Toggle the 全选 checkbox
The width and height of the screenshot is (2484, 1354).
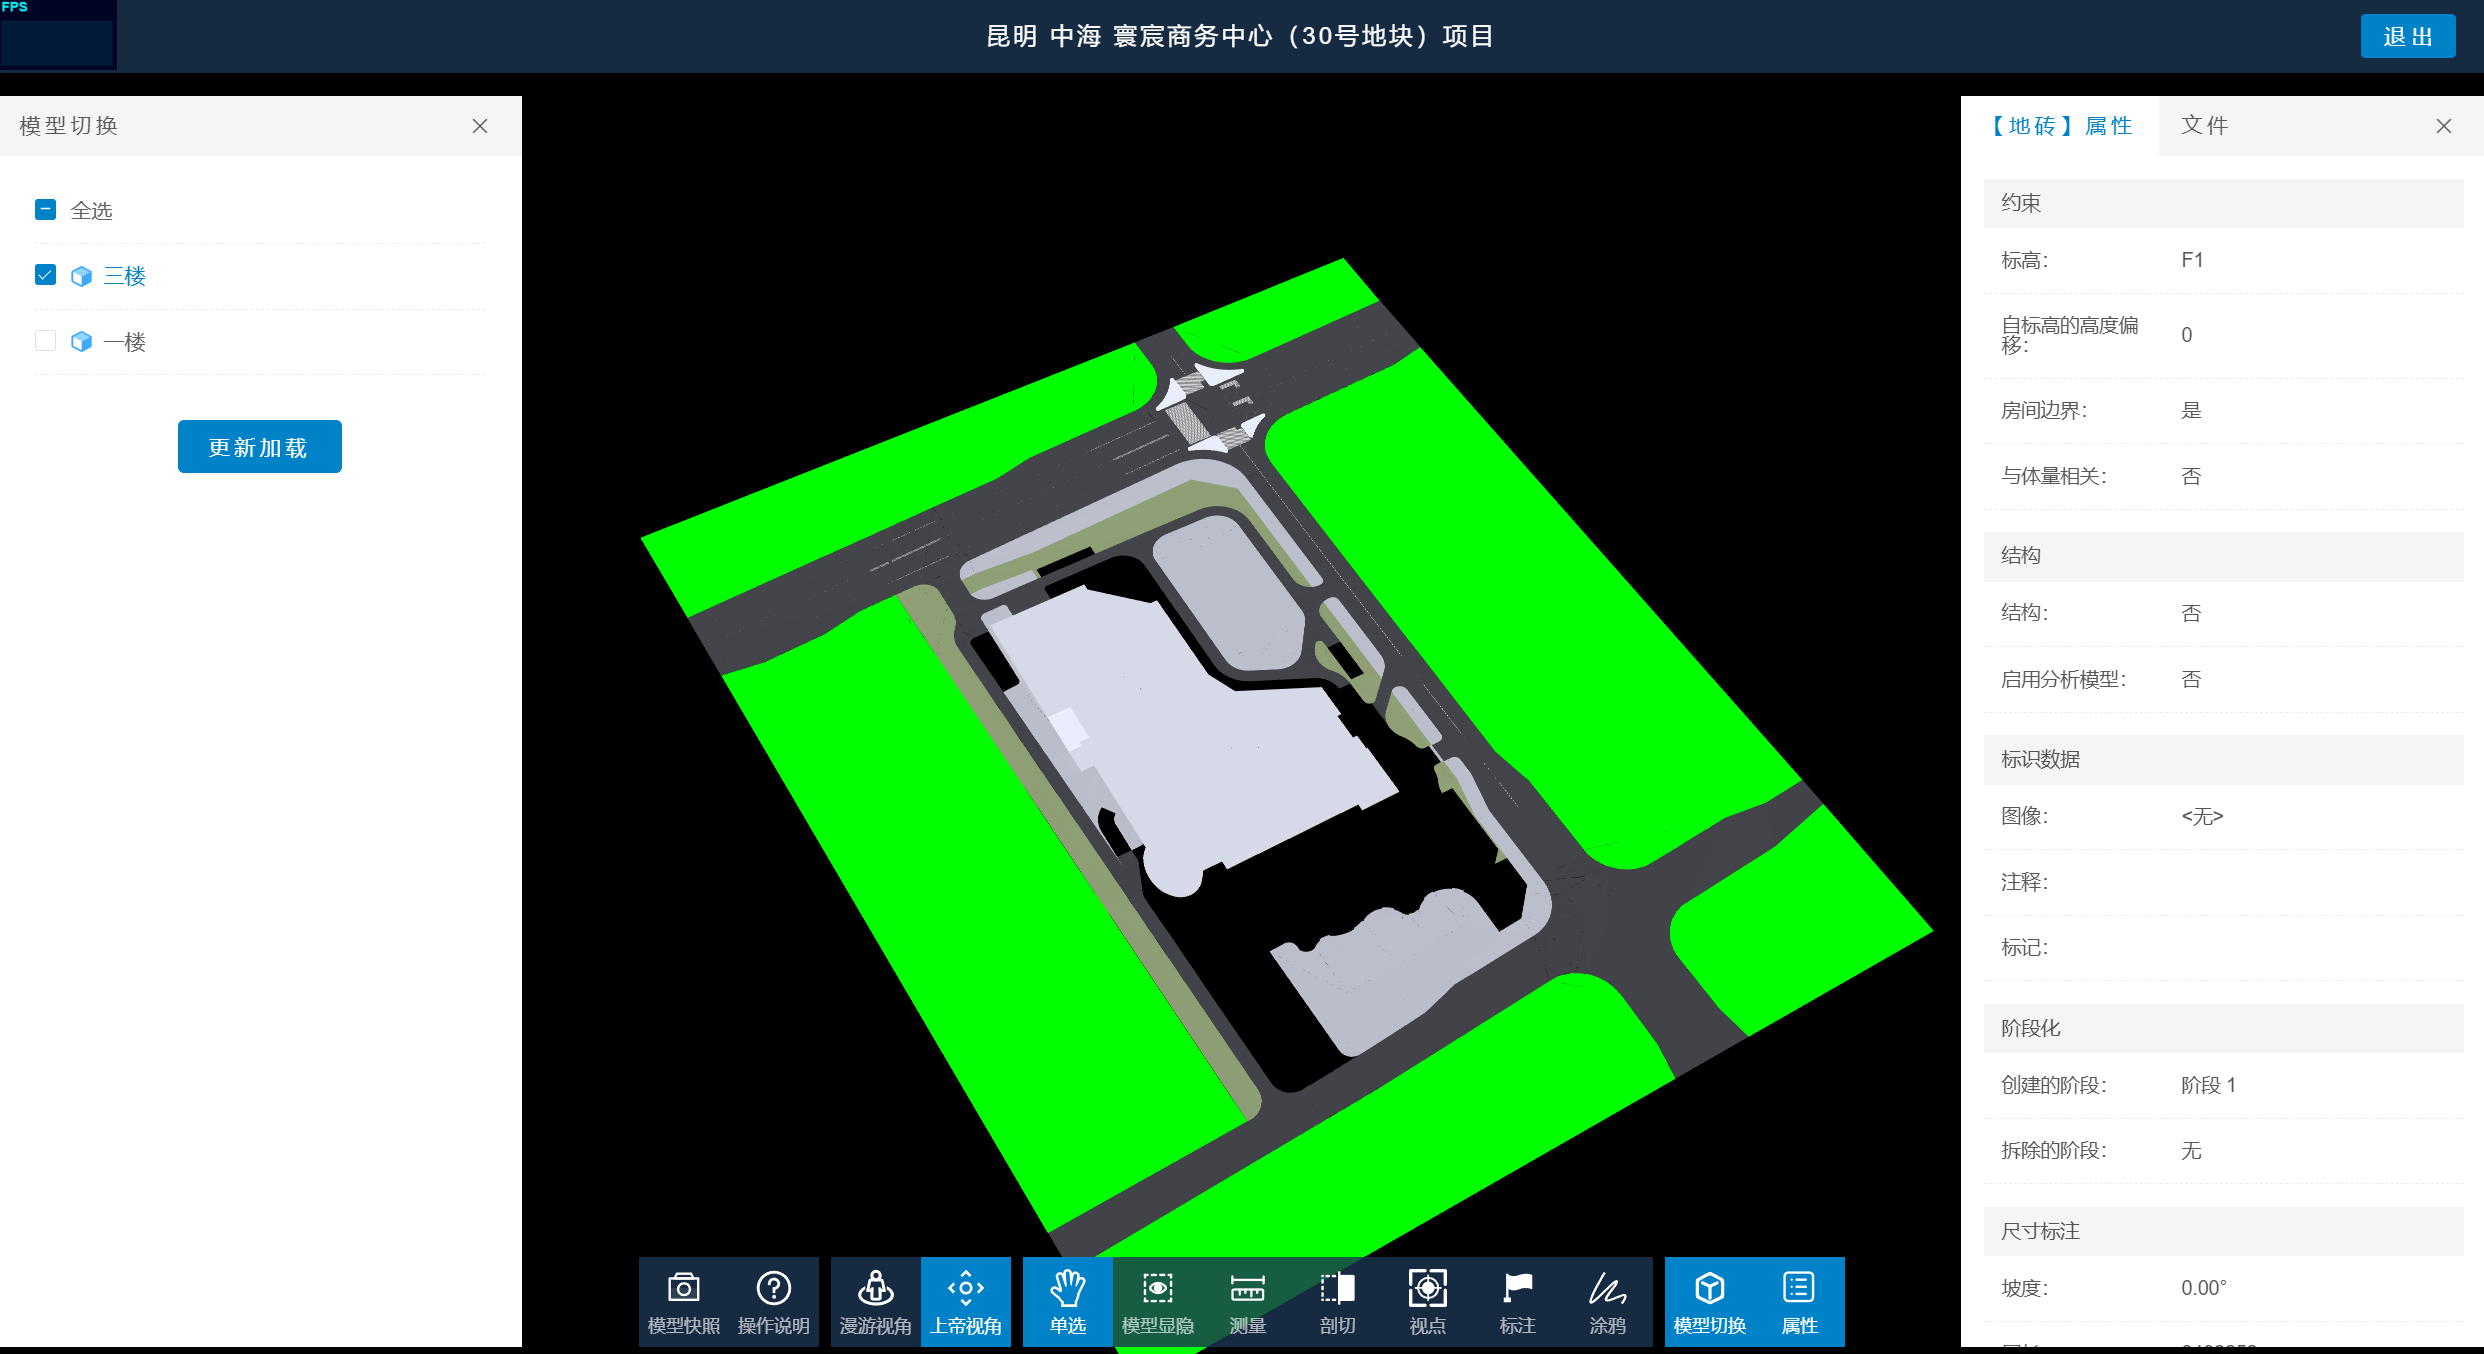[45, 209]
